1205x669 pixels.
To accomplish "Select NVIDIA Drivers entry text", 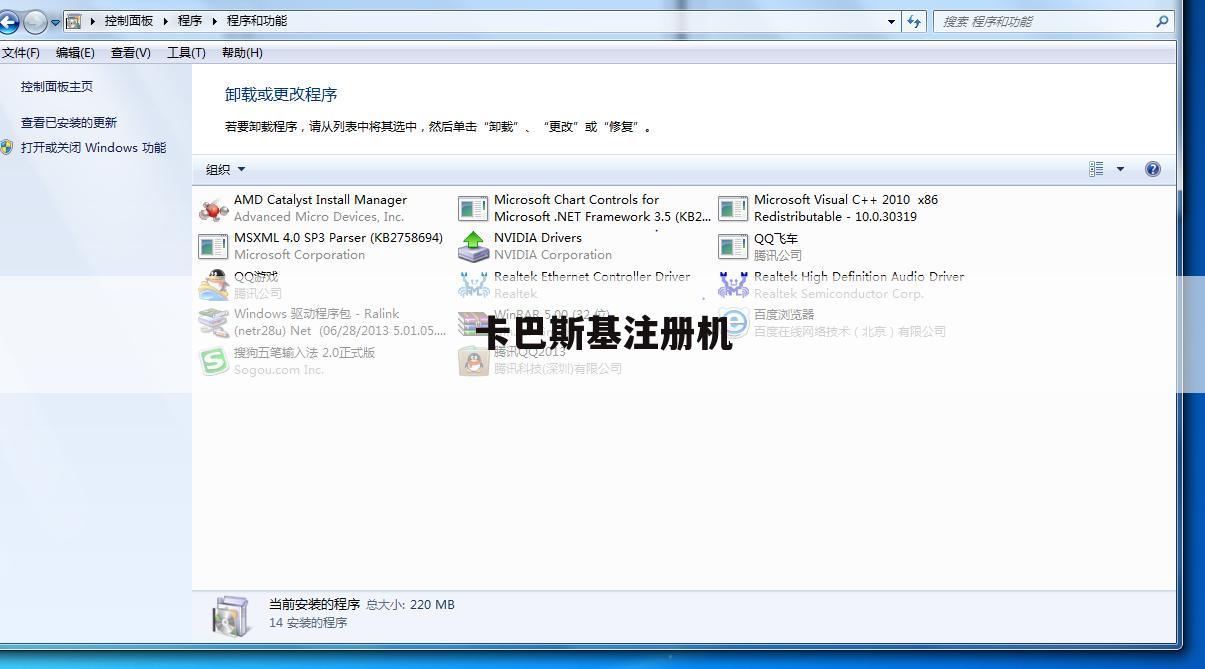I will [x=537, y=238].
